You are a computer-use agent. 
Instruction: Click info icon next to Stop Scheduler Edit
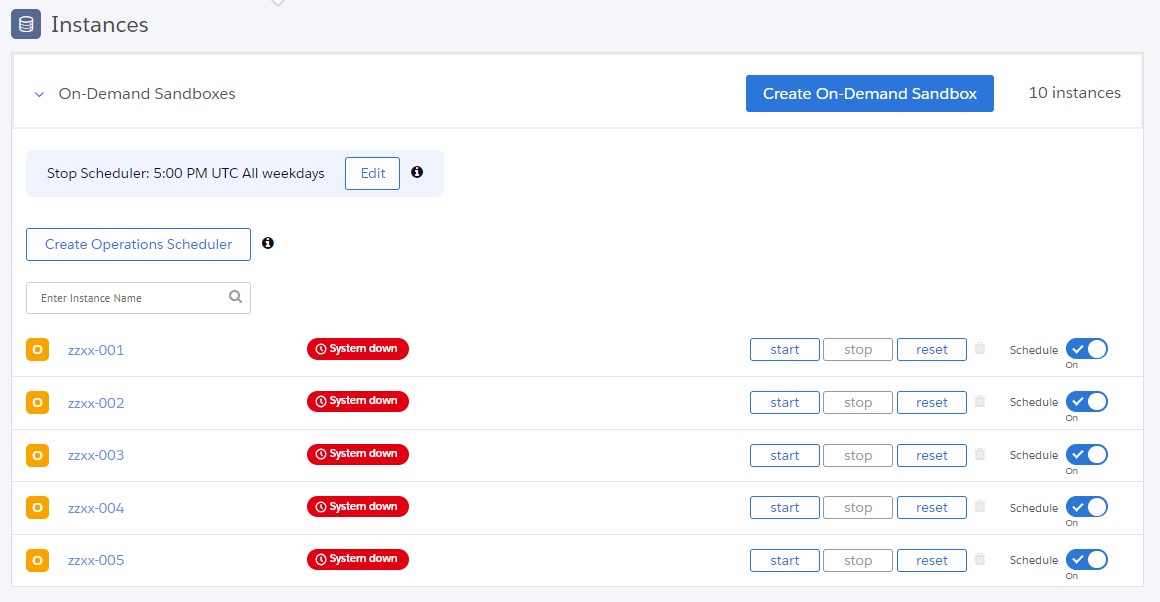point(417,172)
